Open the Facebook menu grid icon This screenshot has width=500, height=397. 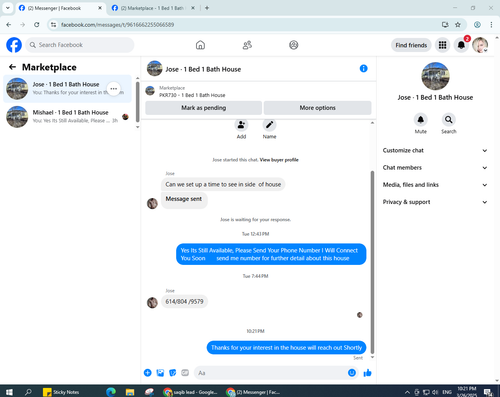point(442,45)
